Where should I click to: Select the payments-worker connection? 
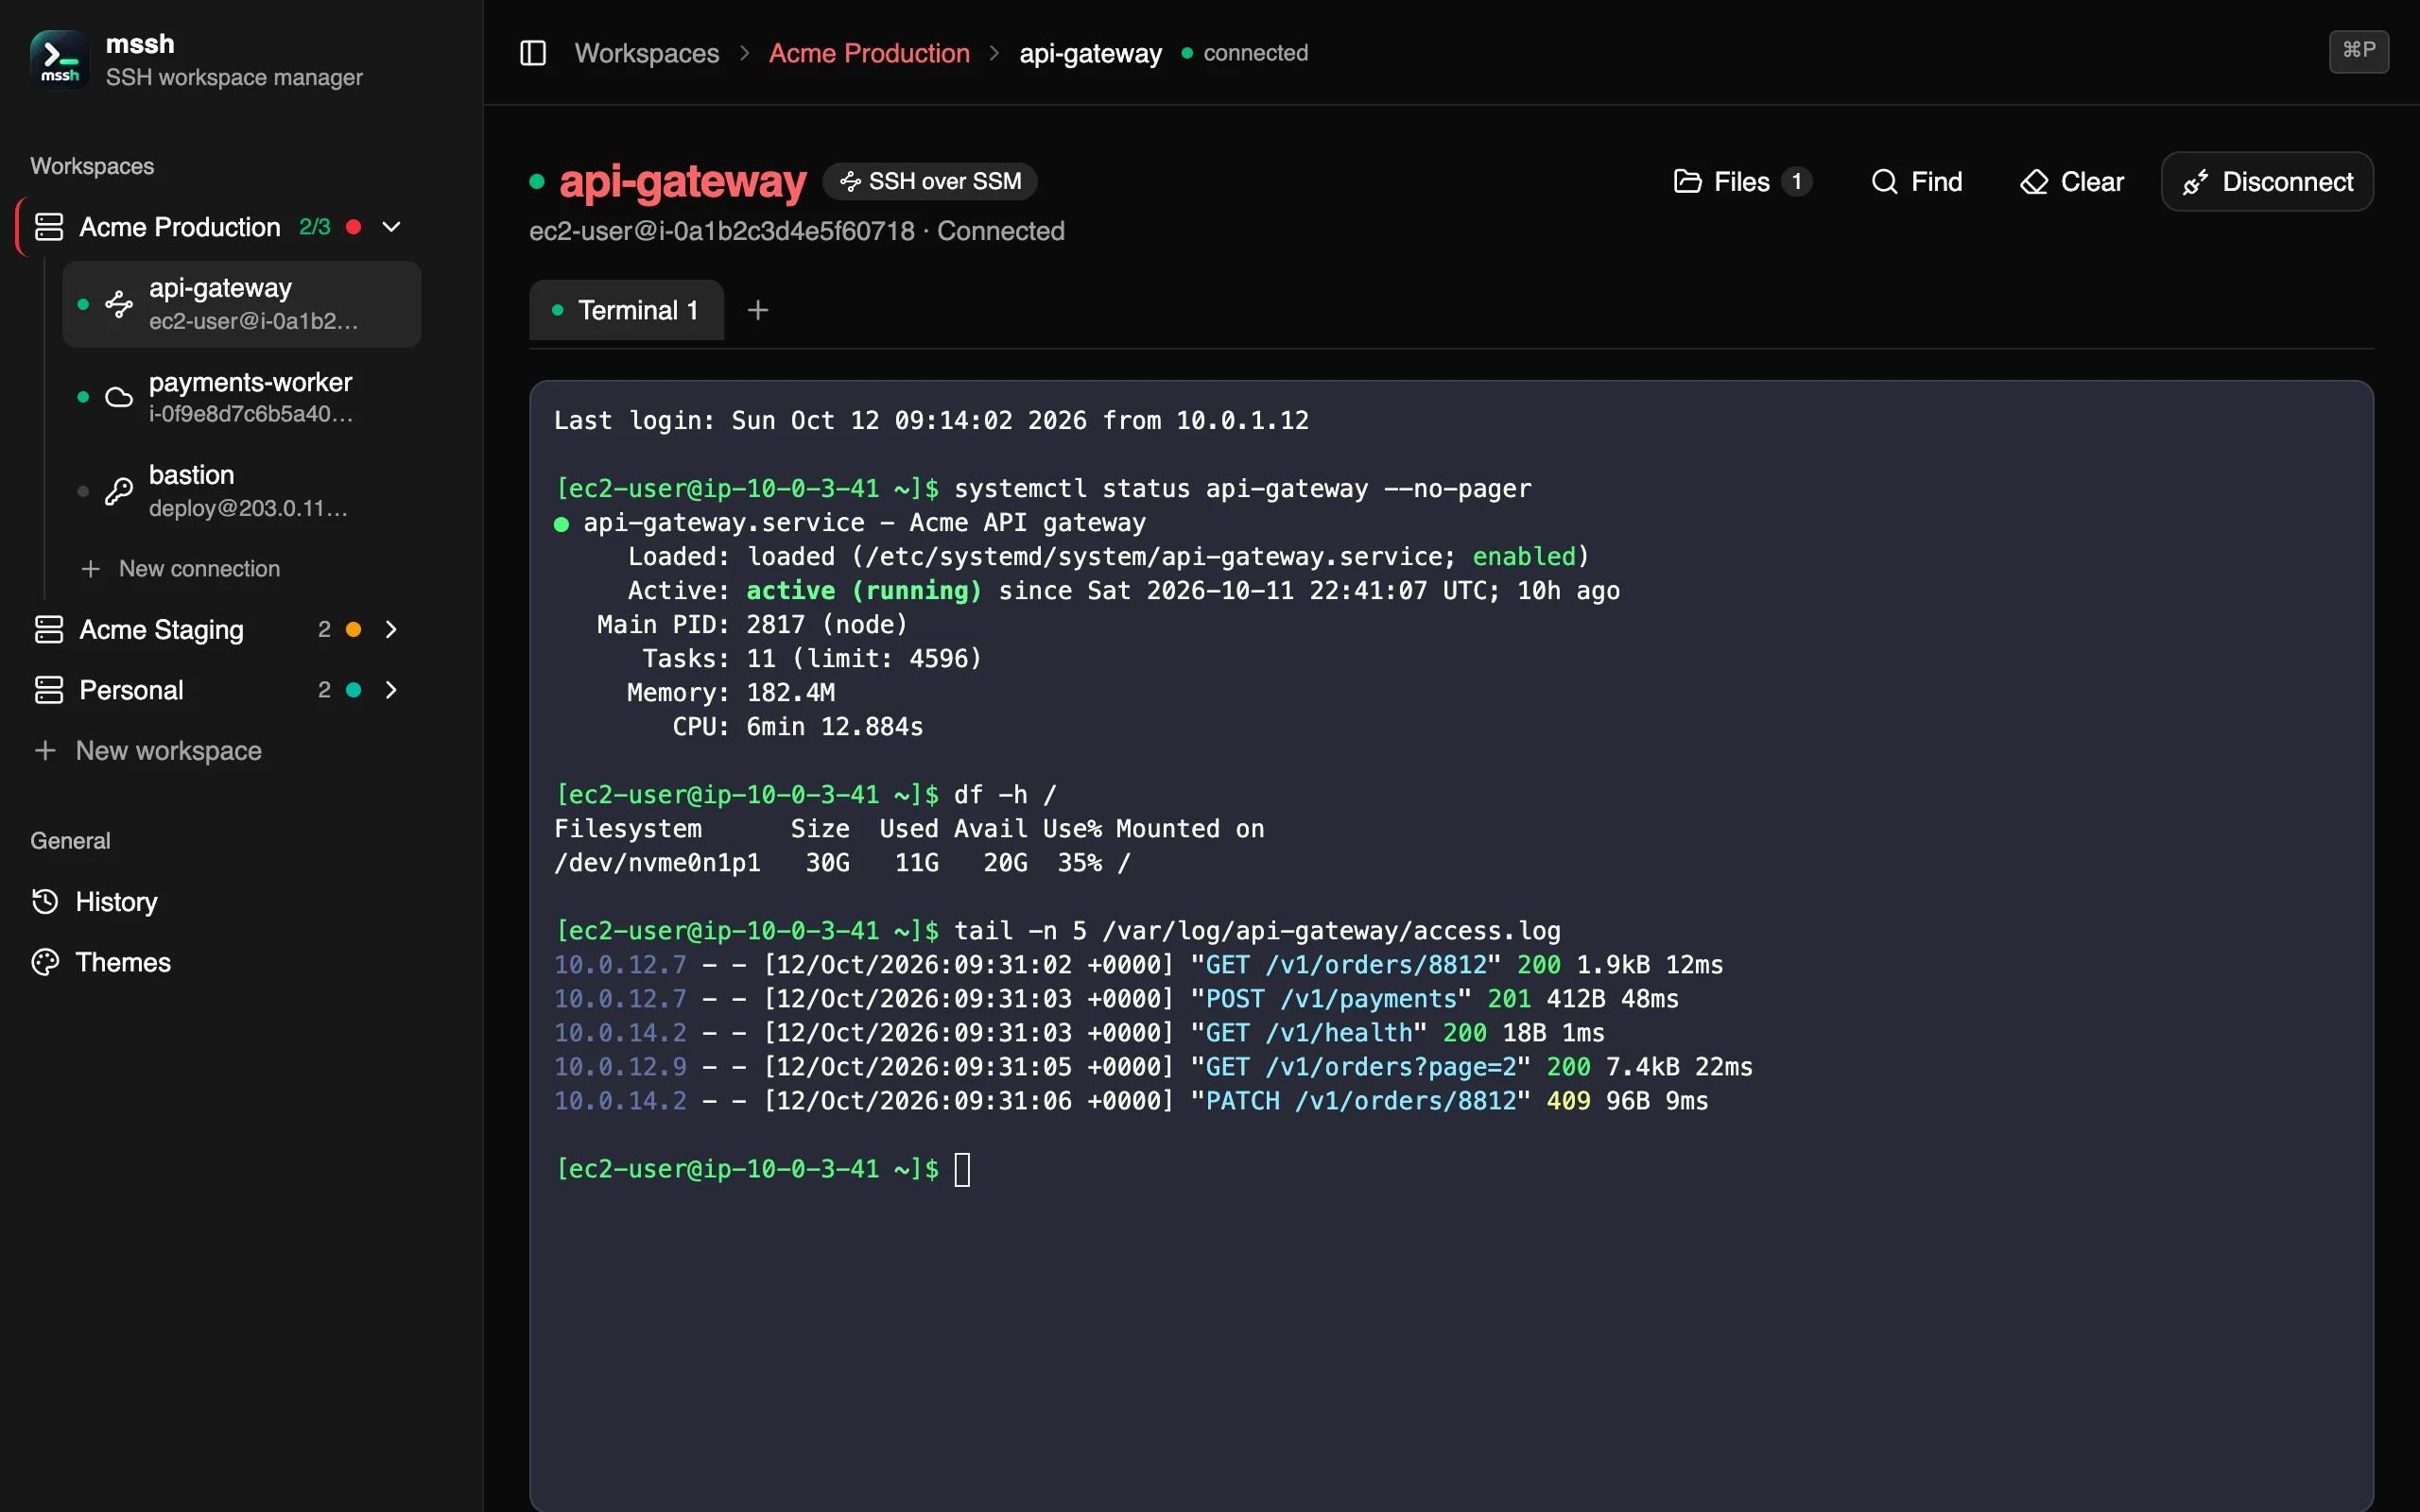242,397
